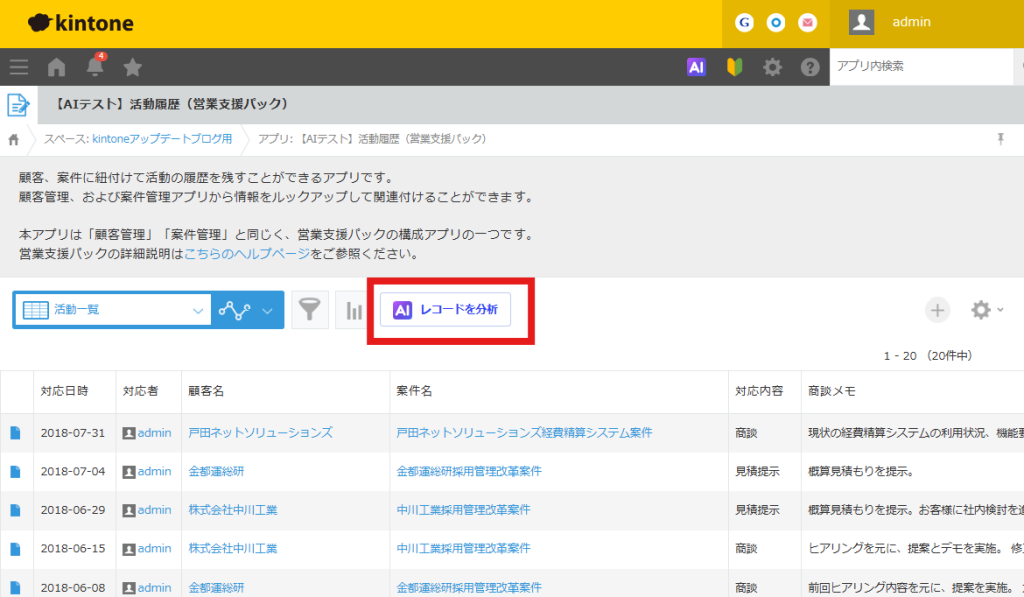Open the filter funnel icon
The width and height of the screenshot is (1024, 597).
click(310, 310)
